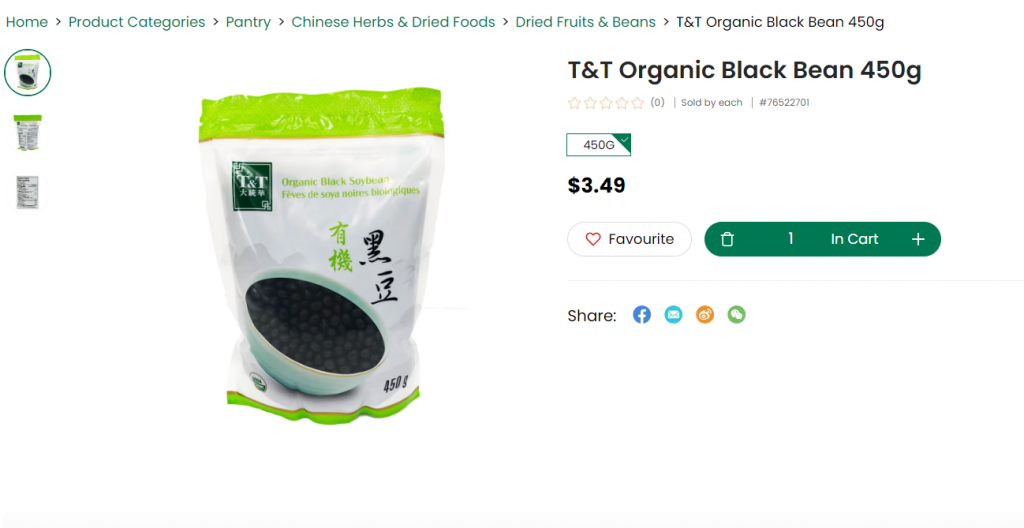
Task: Share product on WeChat
Action: pos(737,315)
